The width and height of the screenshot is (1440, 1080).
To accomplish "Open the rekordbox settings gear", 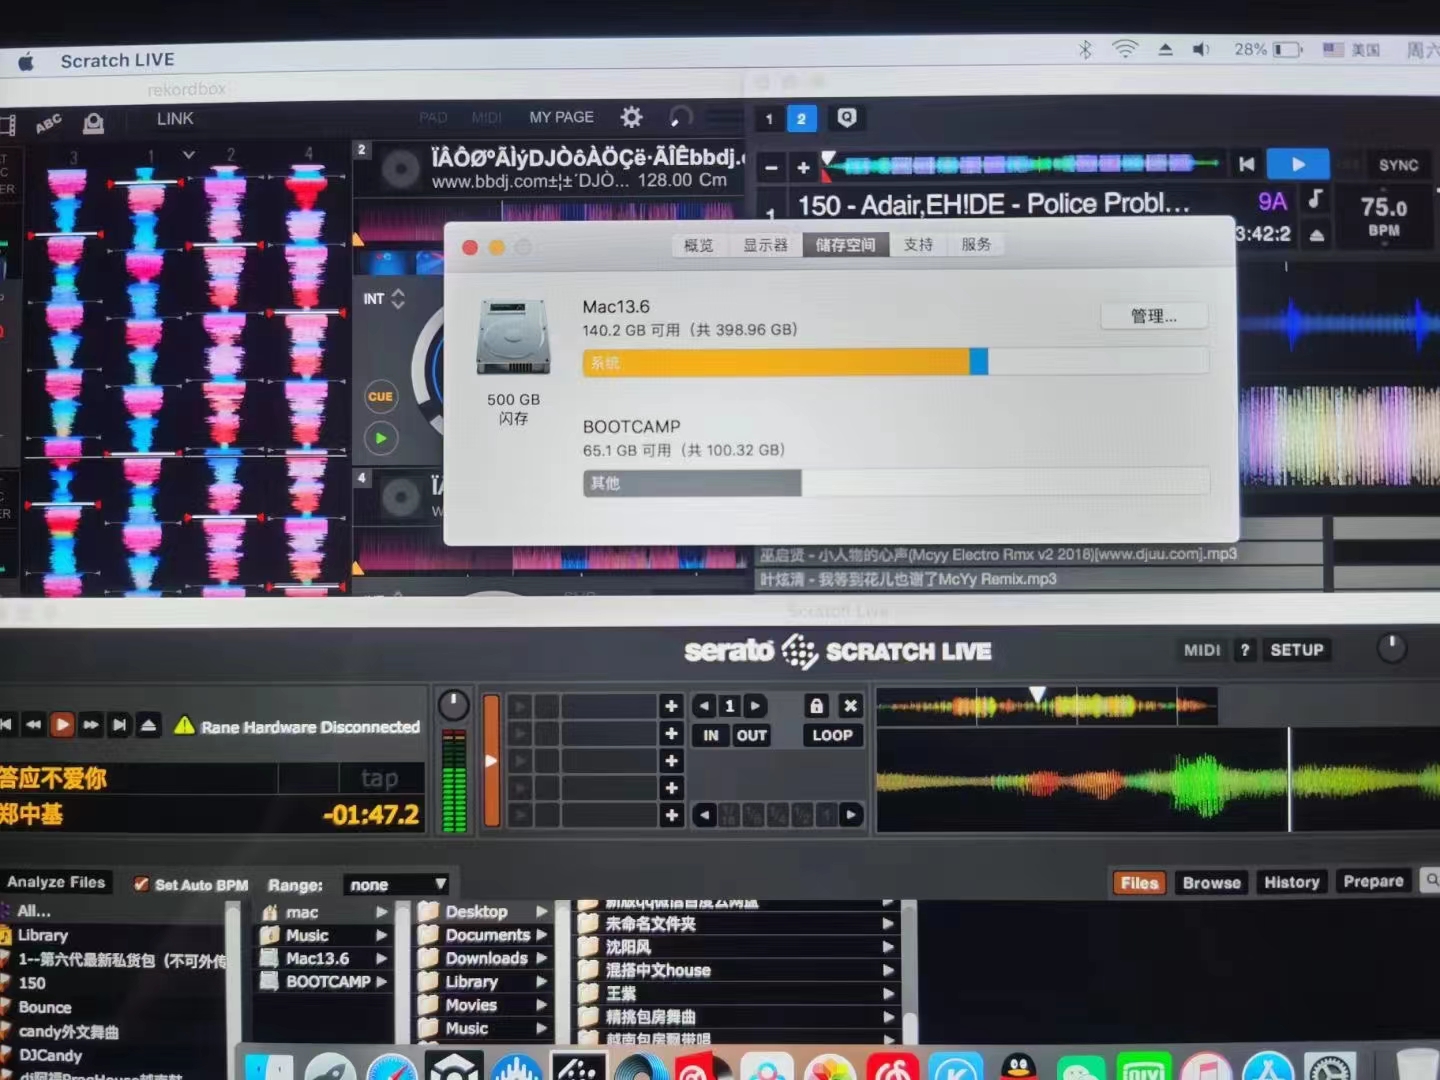I will (631, 117).
